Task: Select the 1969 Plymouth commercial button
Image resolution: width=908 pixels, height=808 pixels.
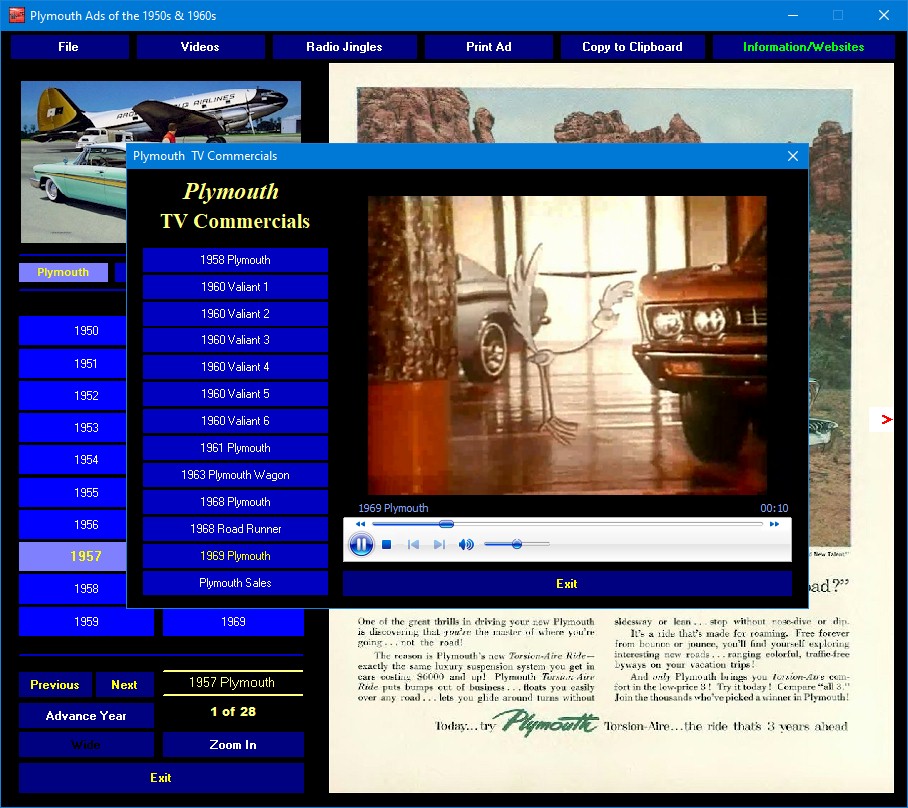Action: point(235,556)
